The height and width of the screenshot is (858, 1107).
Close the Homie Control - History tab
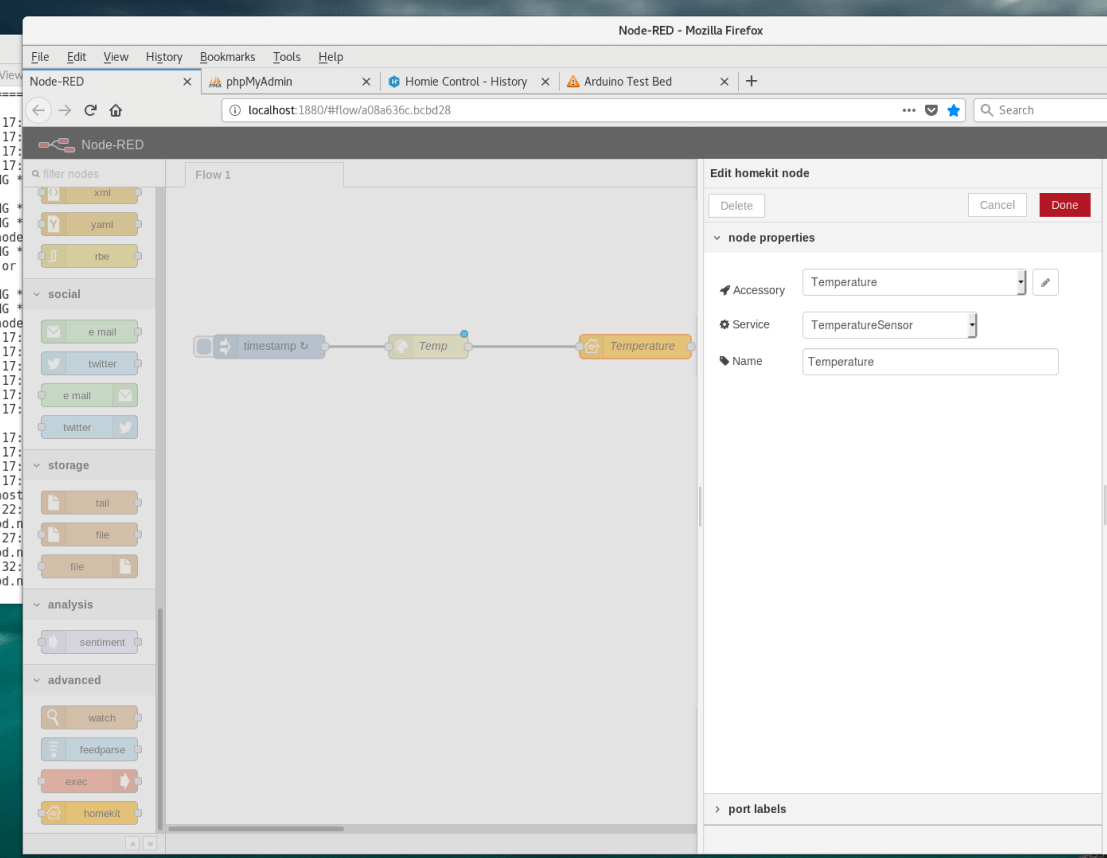(545, 82)
